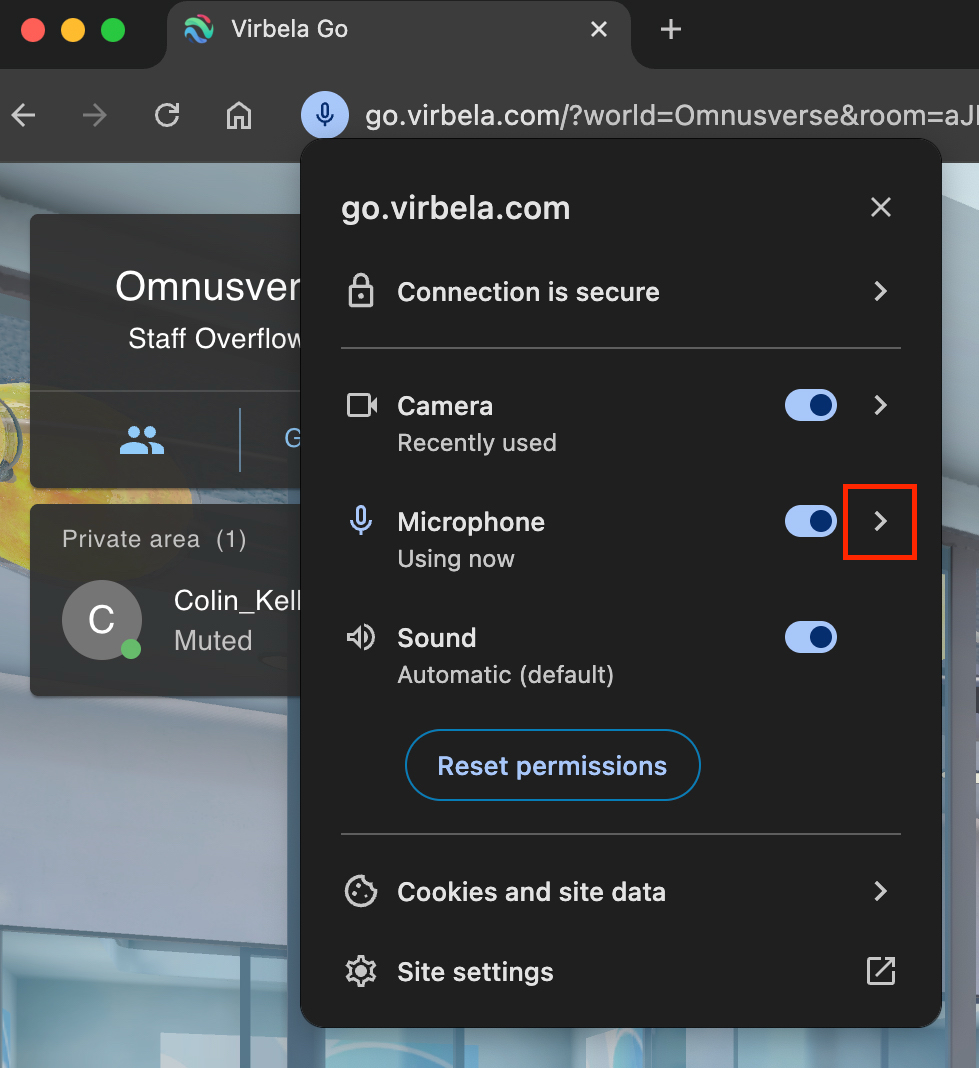Screen dimensions: 979x1068
Task: Click Colin_Kell's avatar circle
Action: [x=101, y=620]
